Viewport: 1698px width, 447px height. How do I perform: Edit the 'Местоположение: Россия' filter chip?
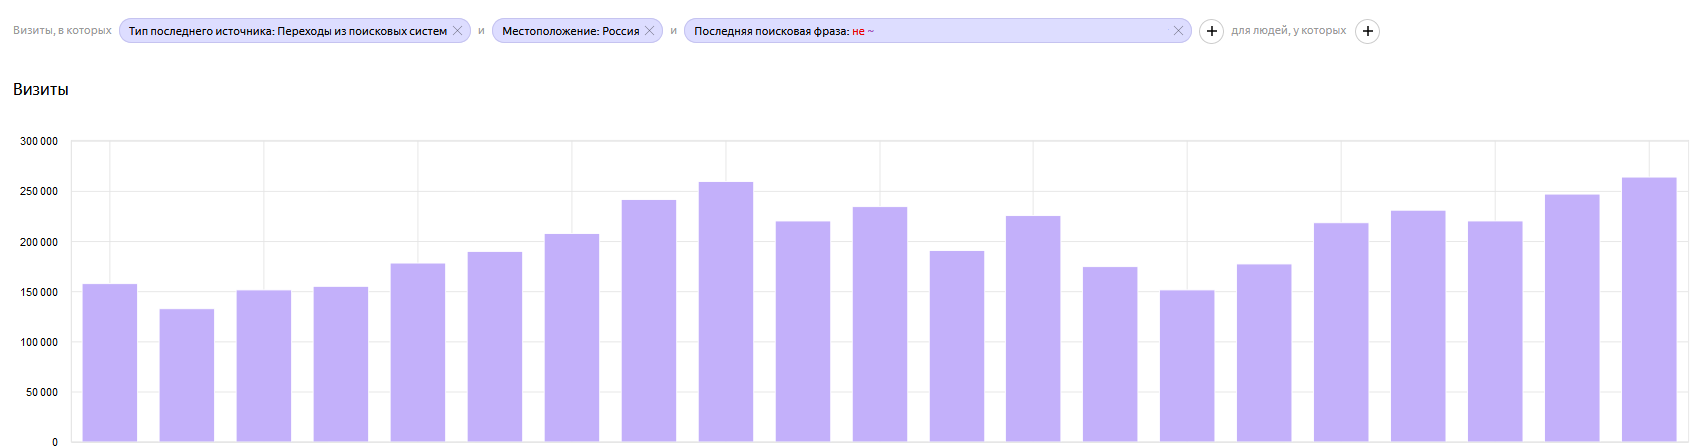pyautogui.click(x=570, y=31)
